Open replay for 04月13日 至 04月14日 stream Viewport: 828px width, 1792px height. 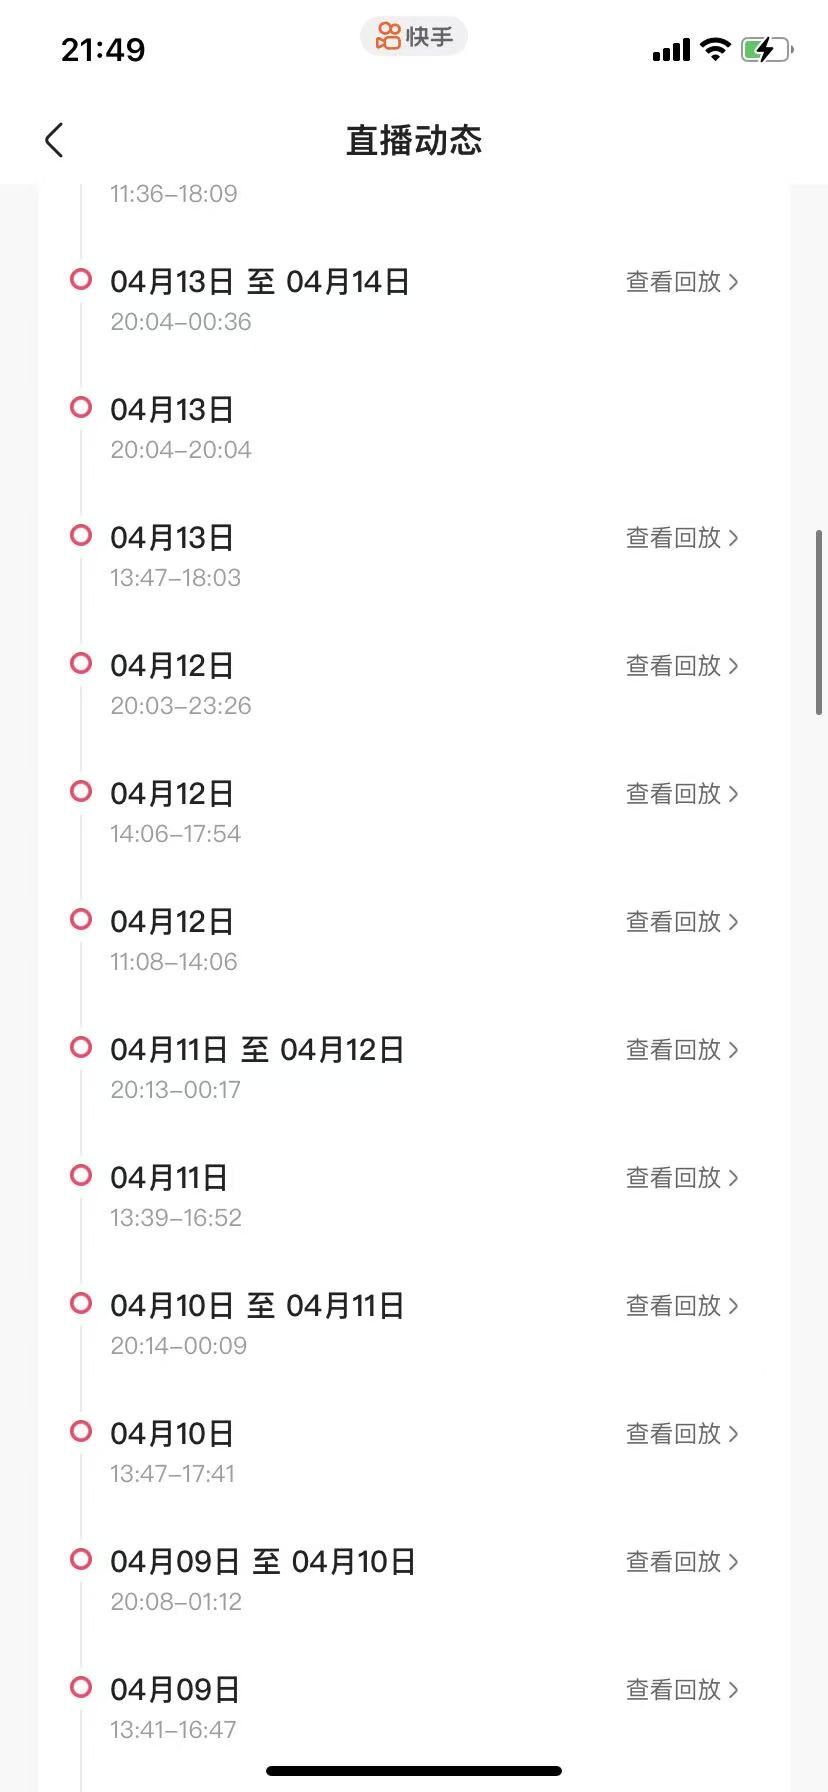(682, 282)
